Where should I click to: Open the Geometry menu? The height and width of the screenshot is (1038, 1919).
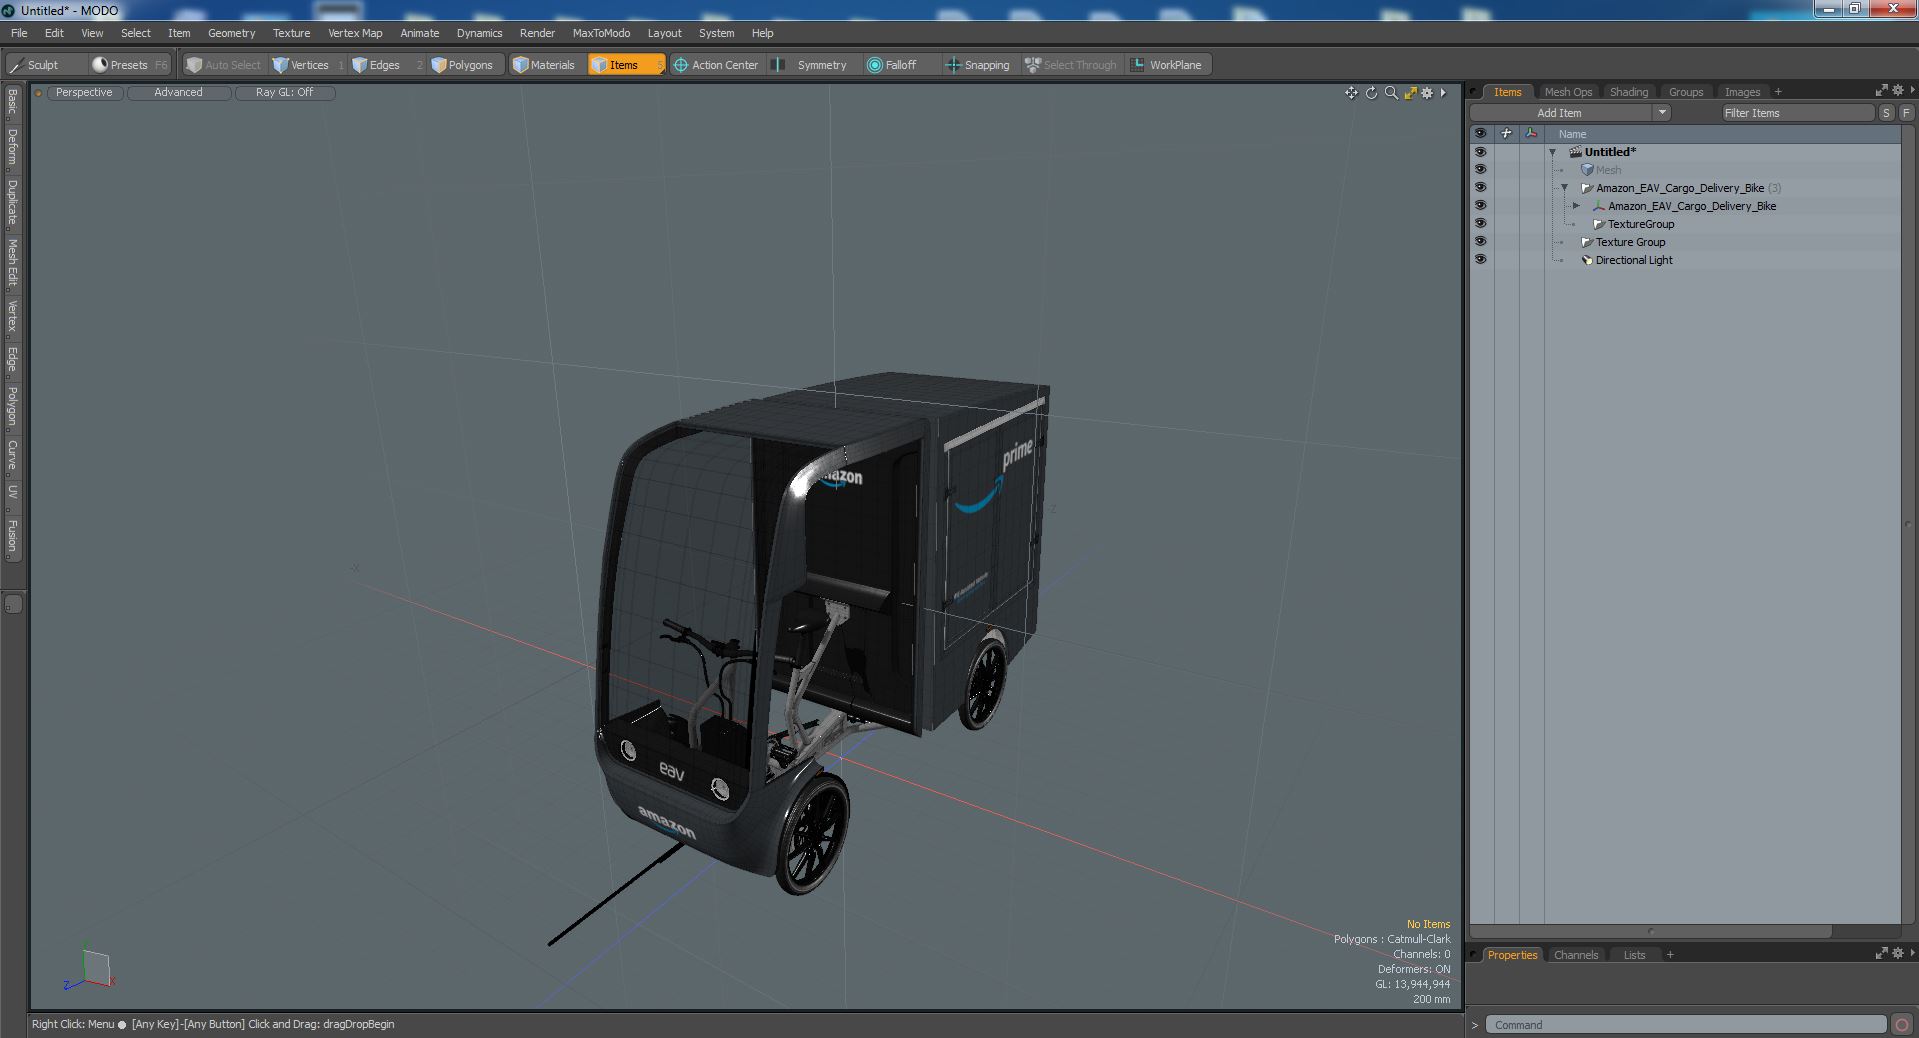[x=231, y=33]
